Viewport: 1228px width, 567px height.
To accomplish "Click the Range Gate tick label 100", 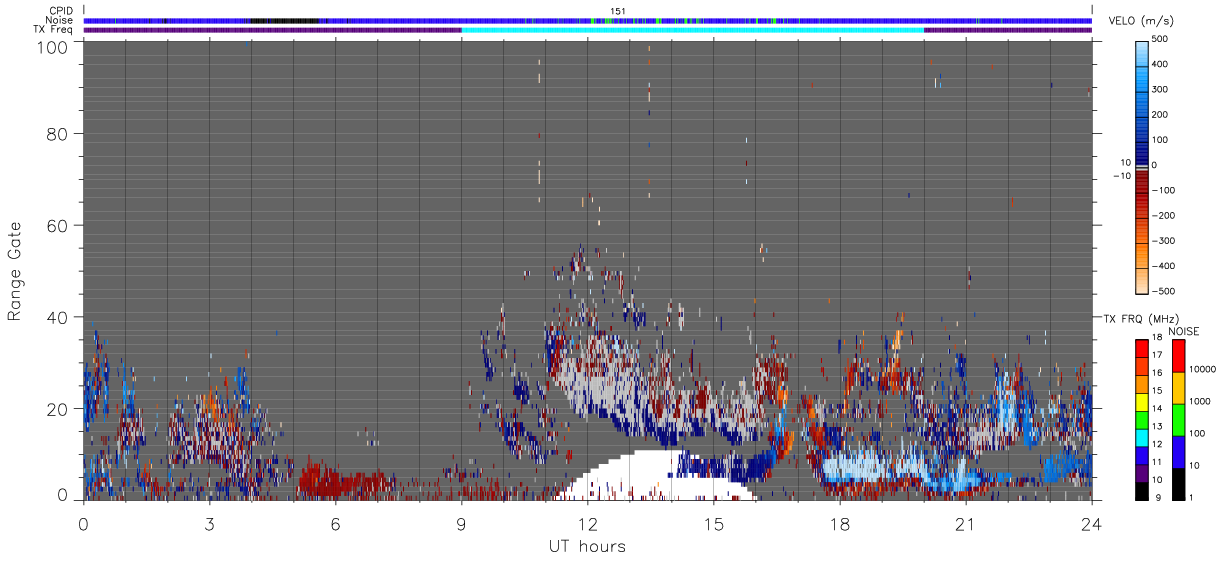I will point(50,46).
